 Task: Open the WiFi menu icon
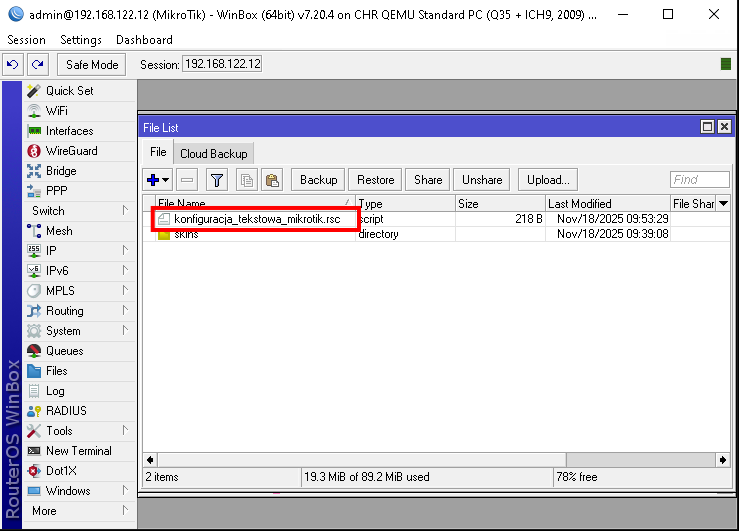click(34, 111)
